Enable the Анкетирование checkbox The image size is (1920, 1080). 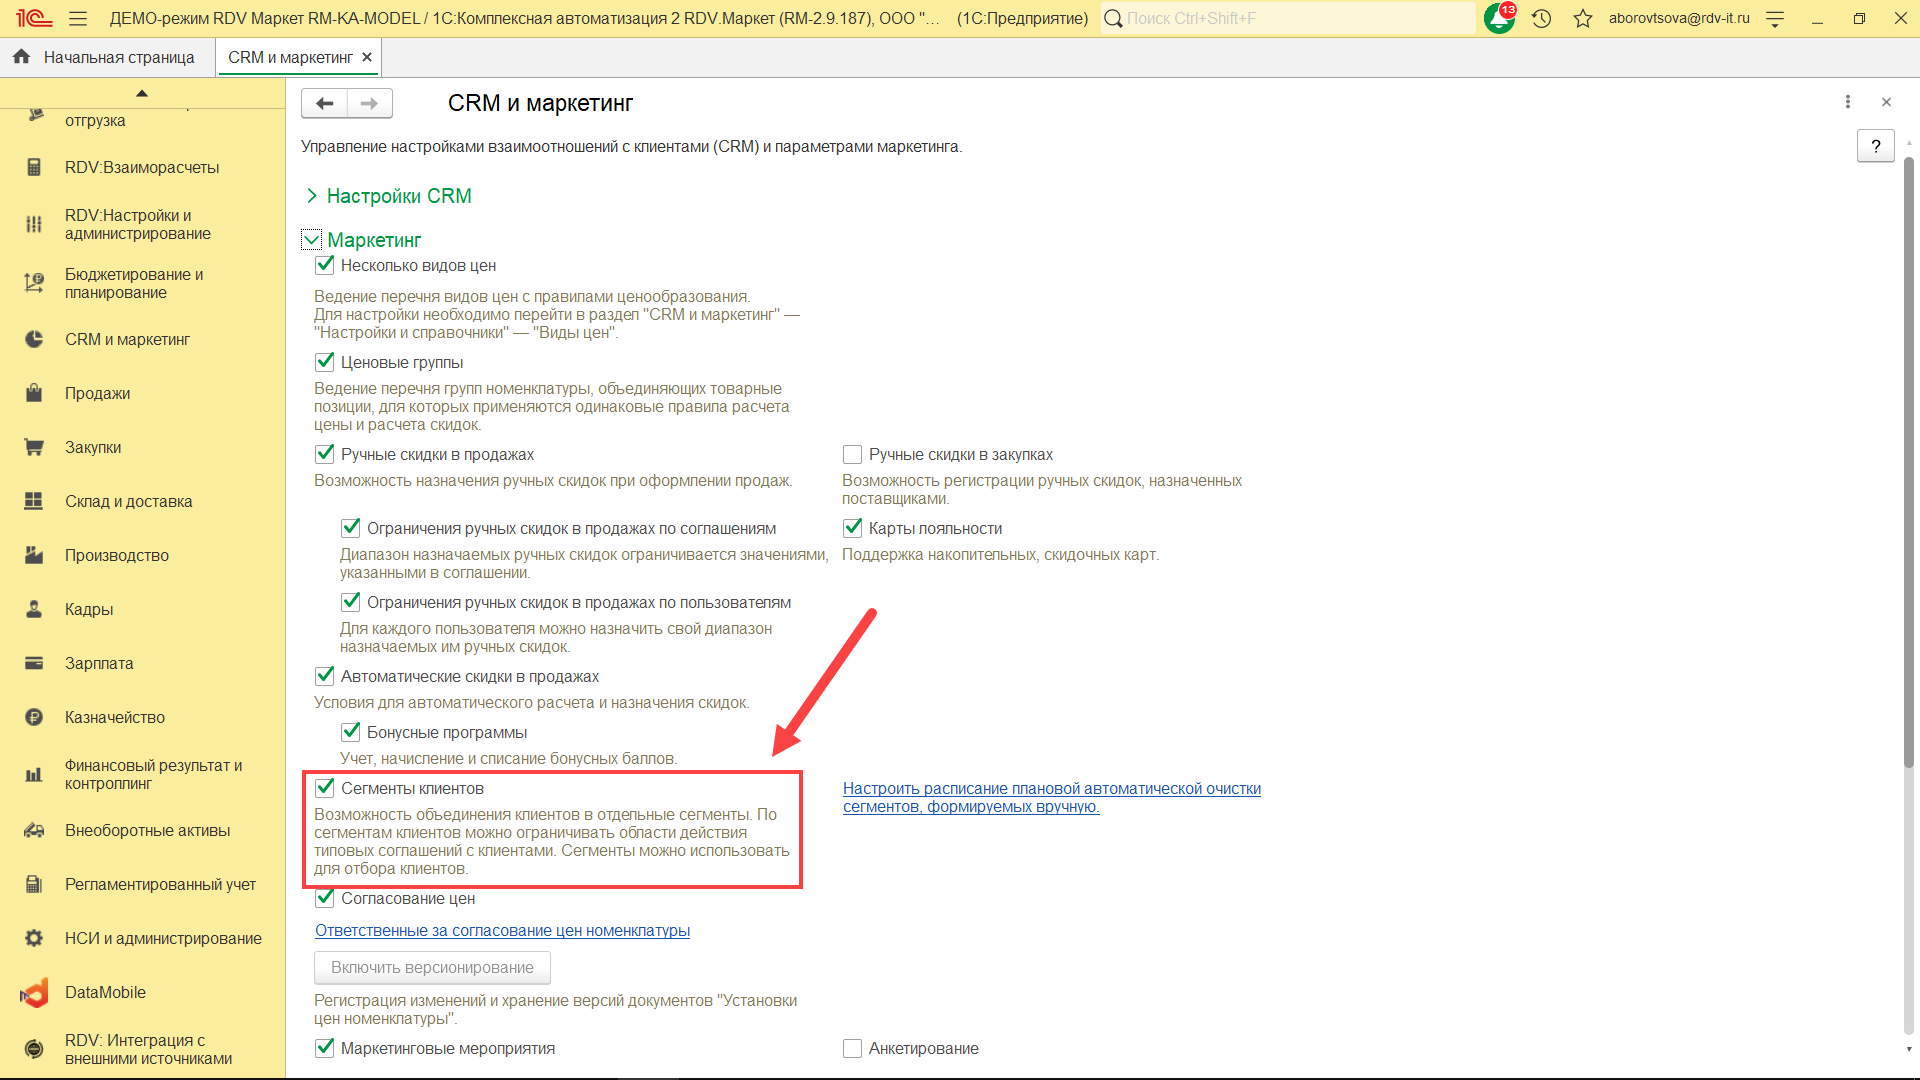click(x=852, y=1048)
